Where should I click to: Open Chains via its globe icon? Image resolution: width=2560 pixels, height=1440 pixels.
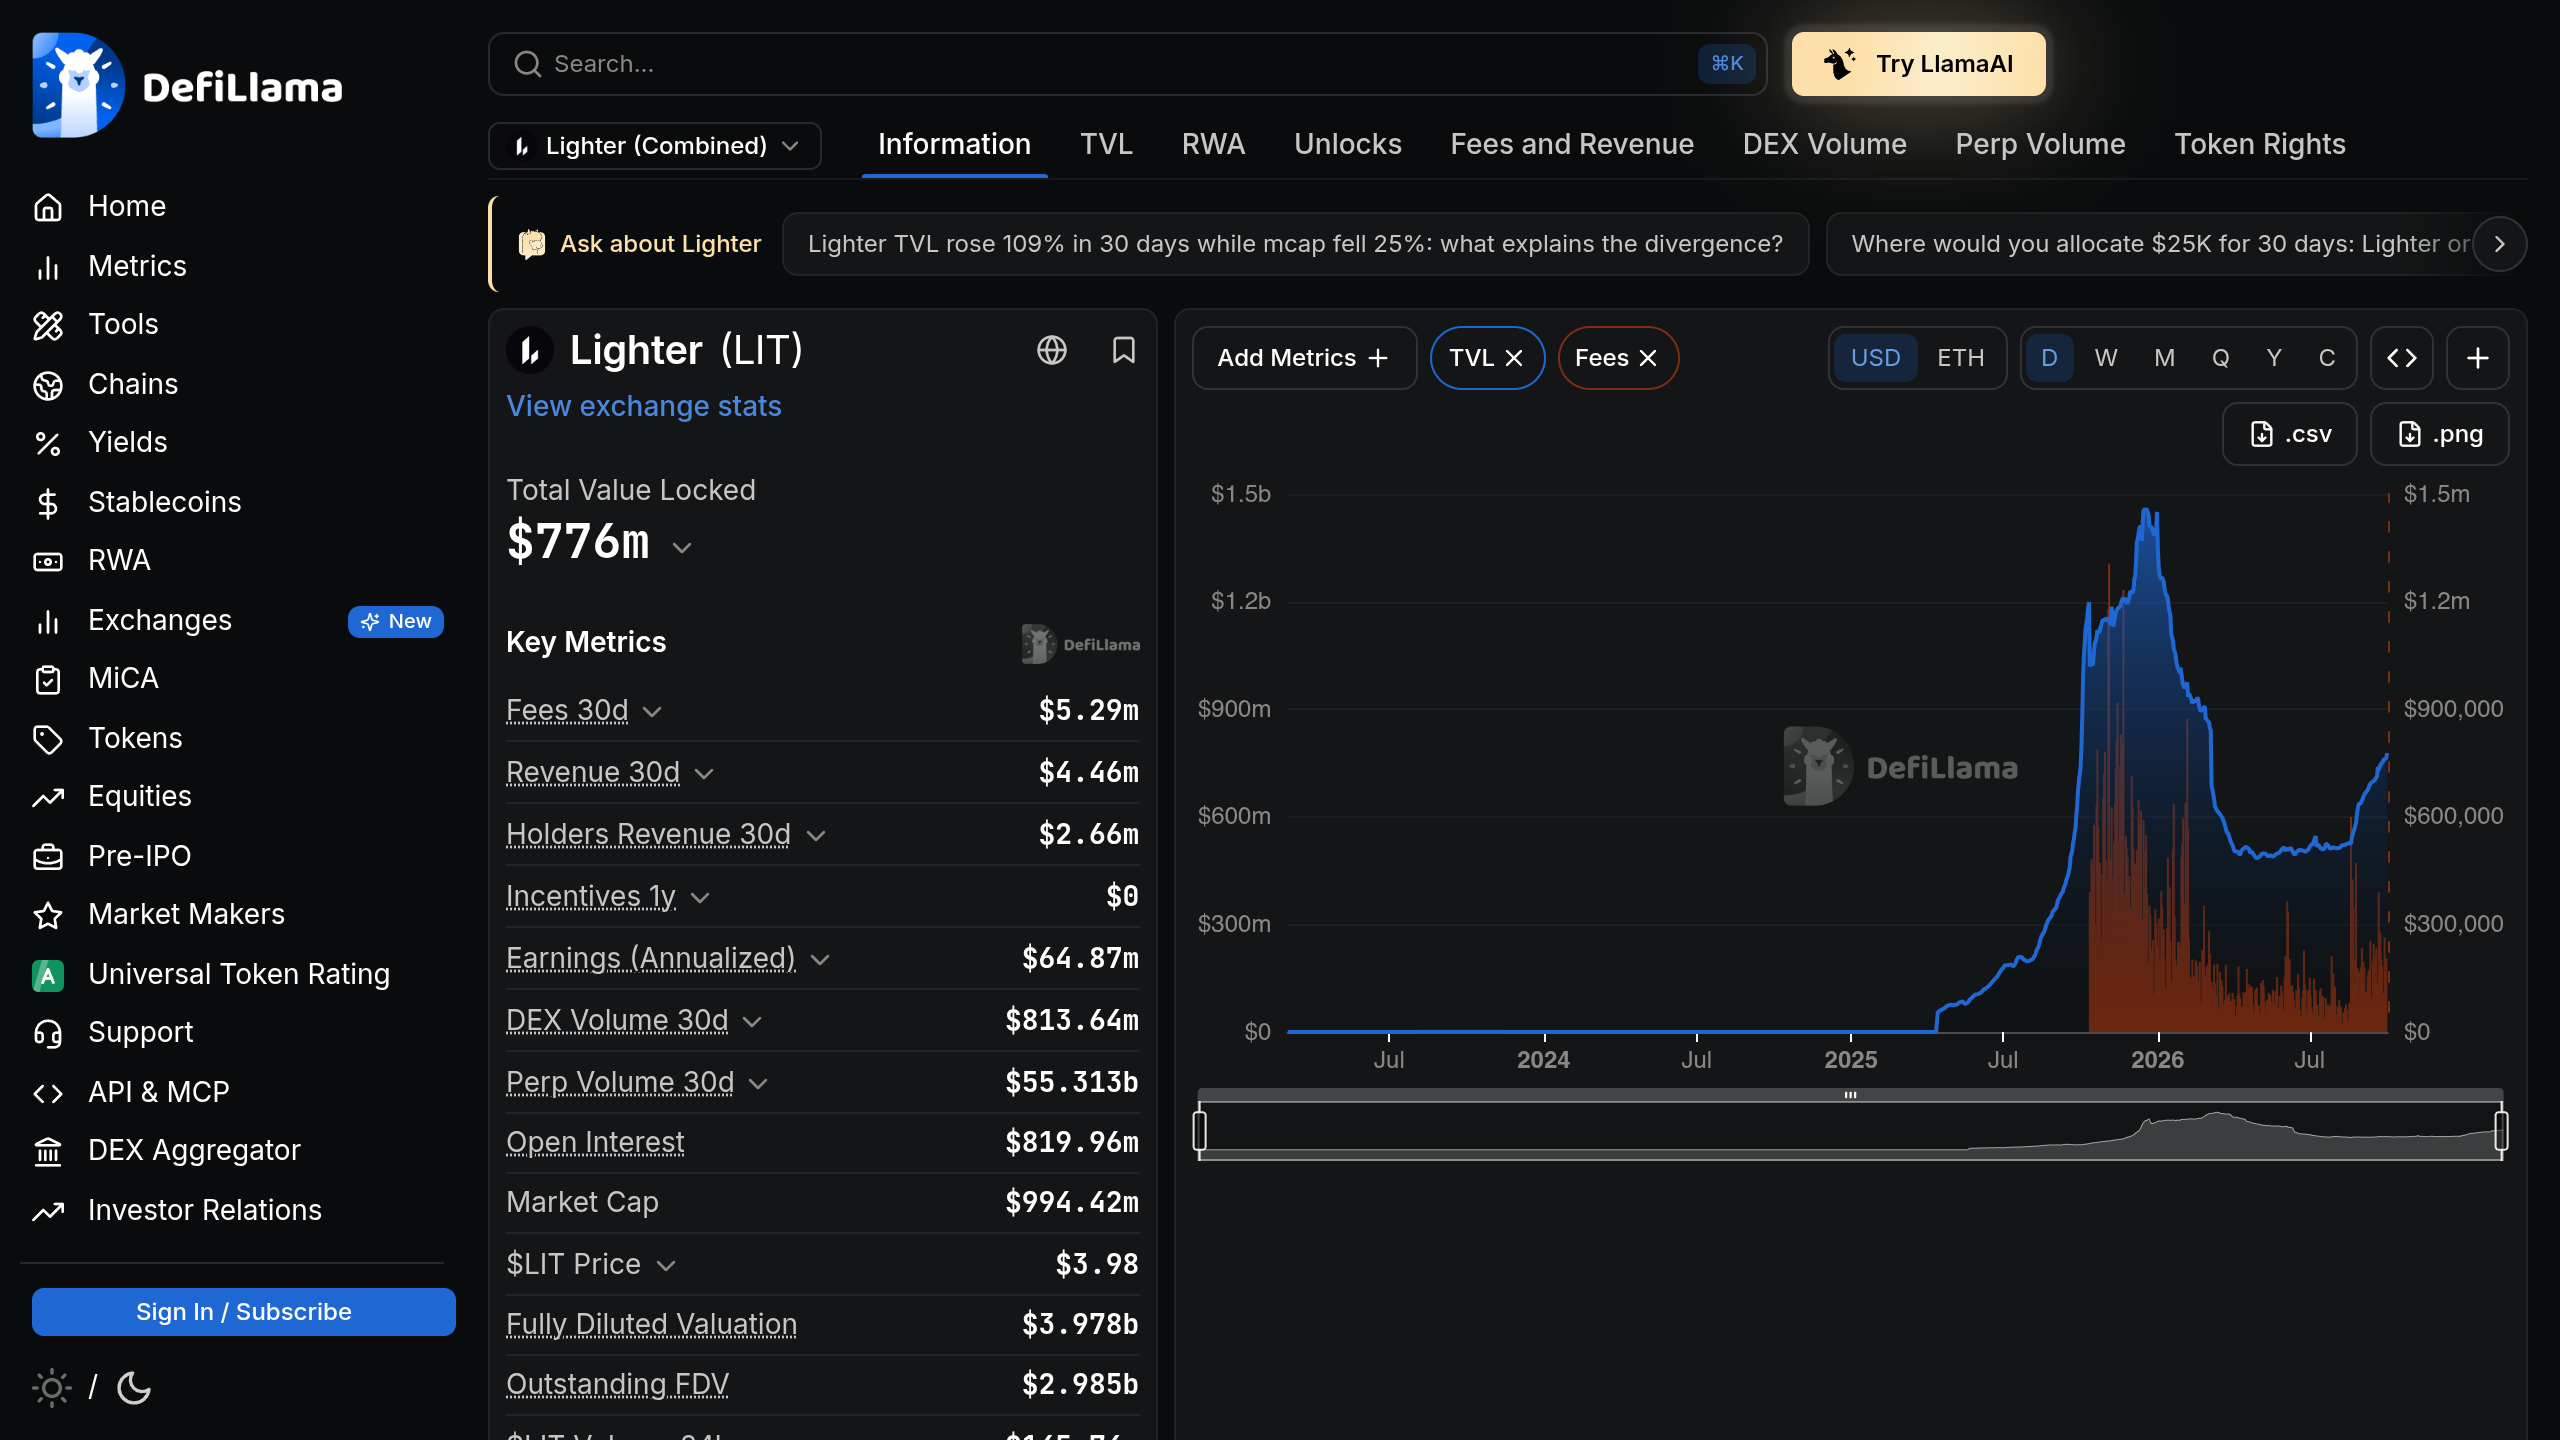click(x=48, y=385)
